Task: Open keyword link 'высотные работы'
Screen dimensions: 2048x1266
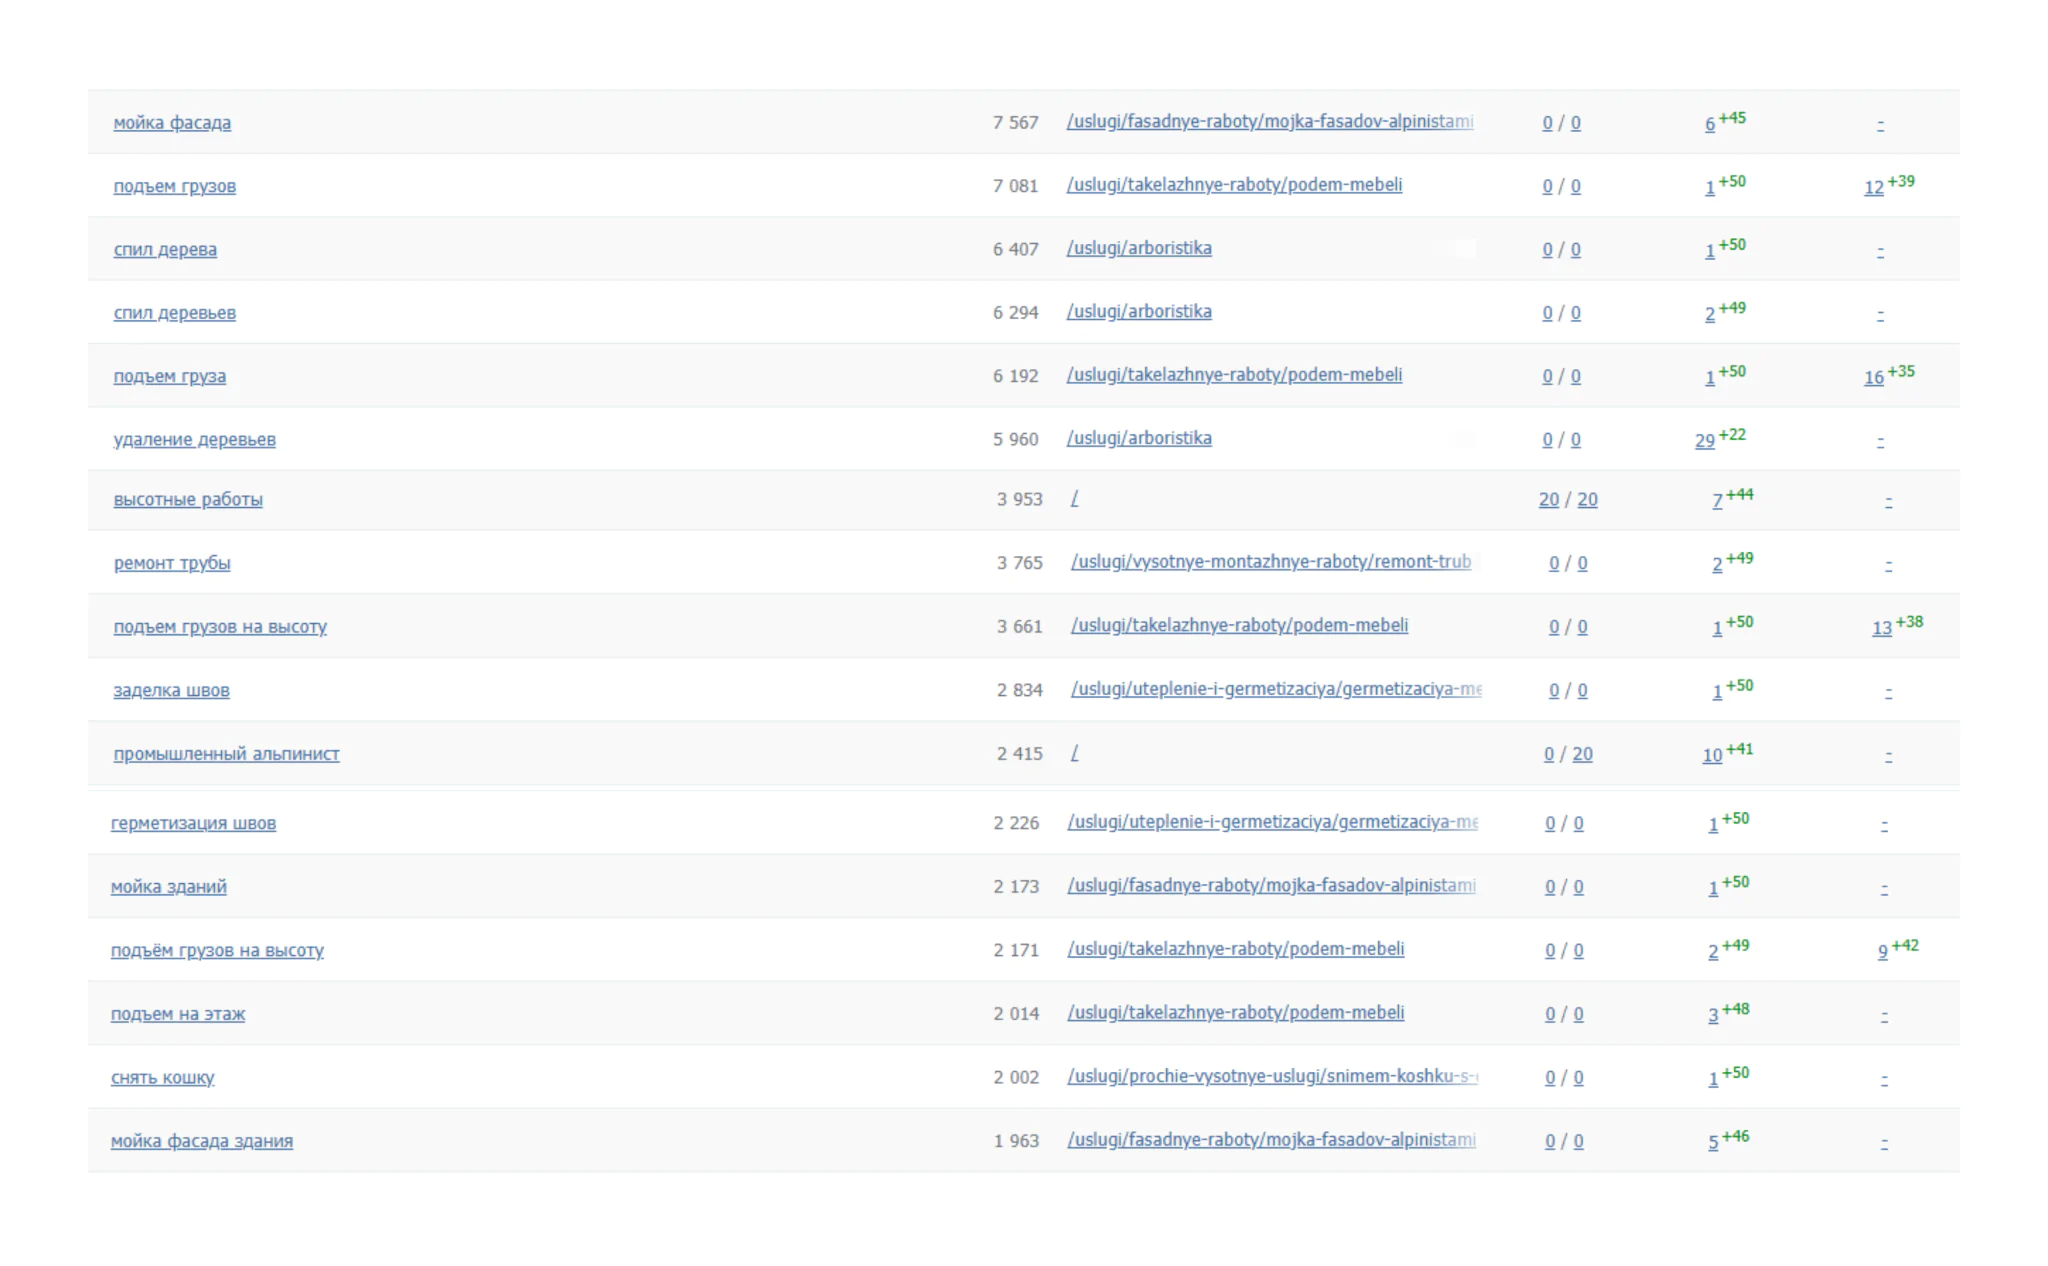Action: tap(188, 500)
